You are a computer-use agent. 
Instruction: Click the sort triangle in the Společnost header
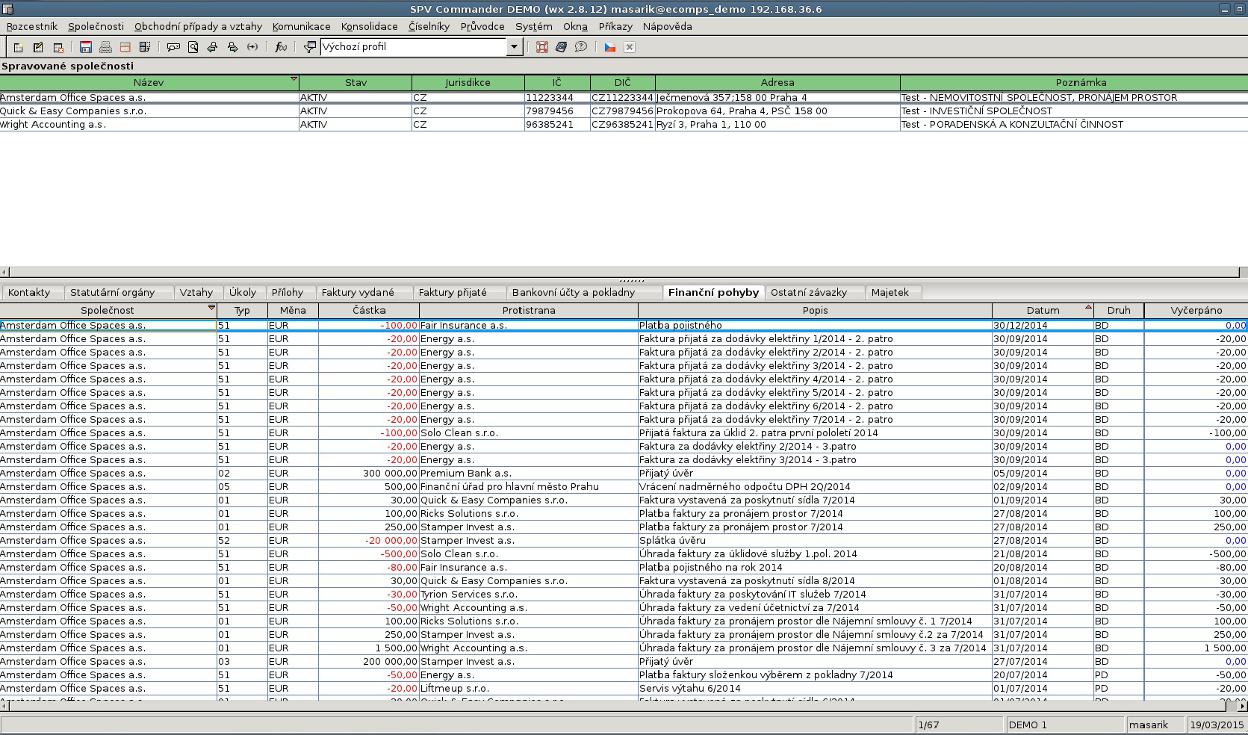211,308
